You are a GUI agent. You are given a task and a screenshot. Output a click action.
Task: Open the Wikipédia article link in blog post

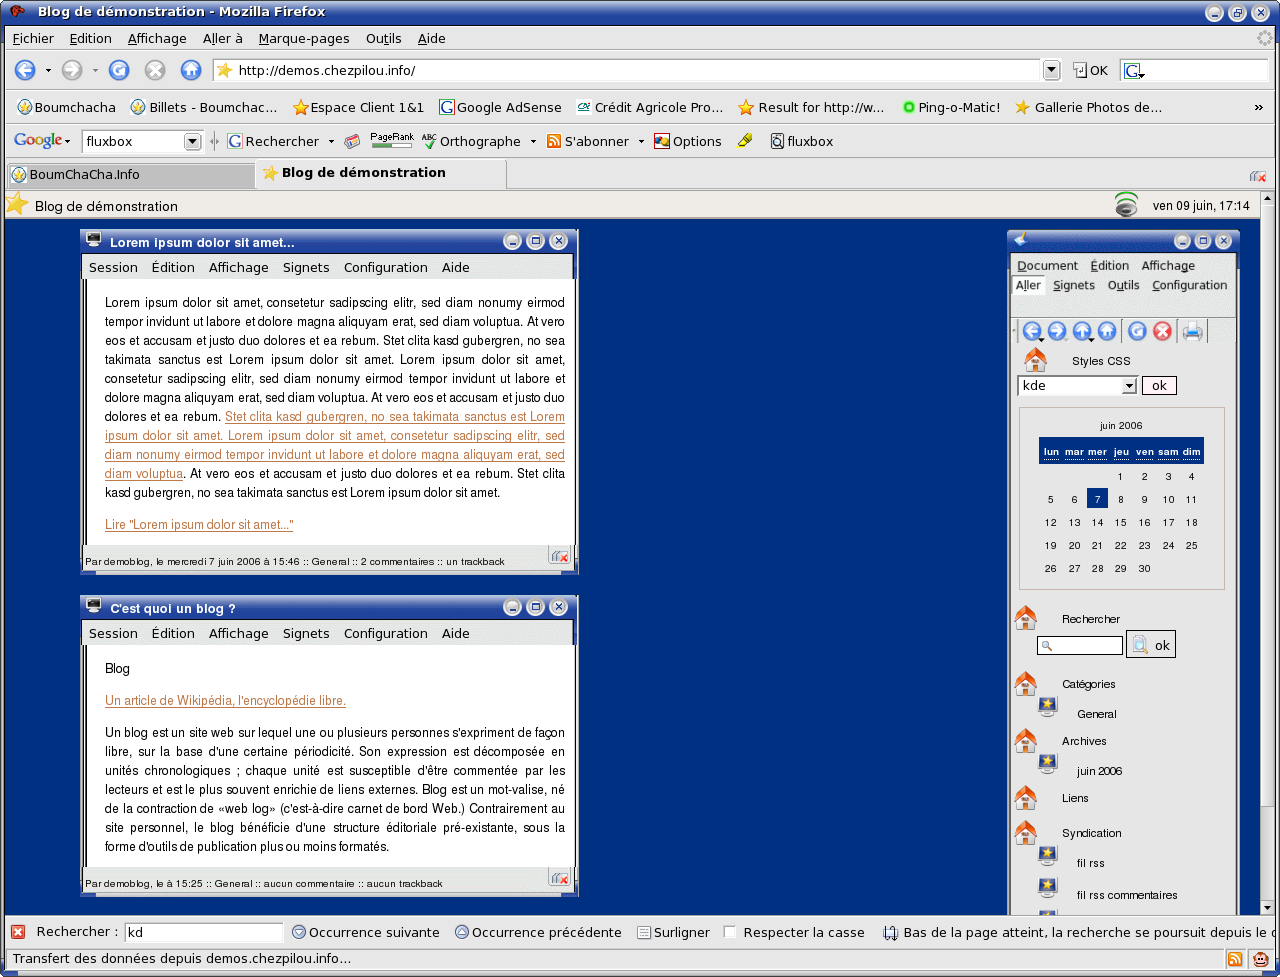[x=225, y=700]
